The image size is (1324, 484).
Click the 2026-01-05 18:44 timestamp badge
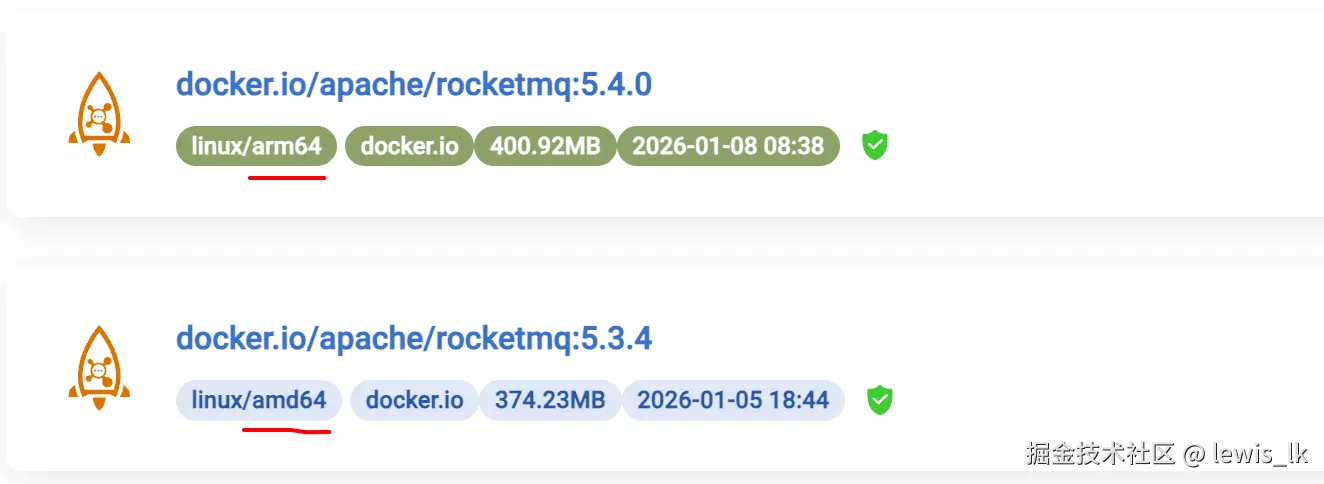pos(733,401)
